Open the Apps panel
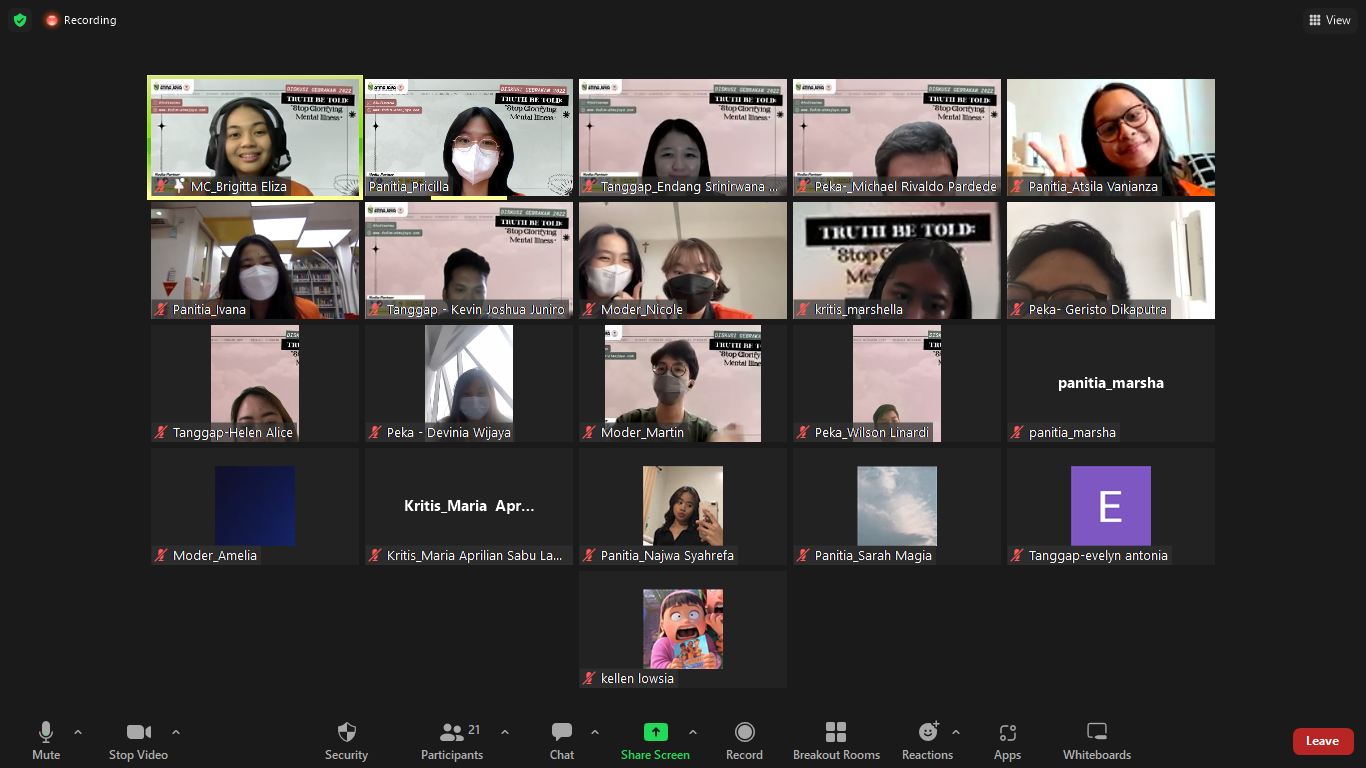This screenshot has height=768, width=1366. click(1007, 740)
